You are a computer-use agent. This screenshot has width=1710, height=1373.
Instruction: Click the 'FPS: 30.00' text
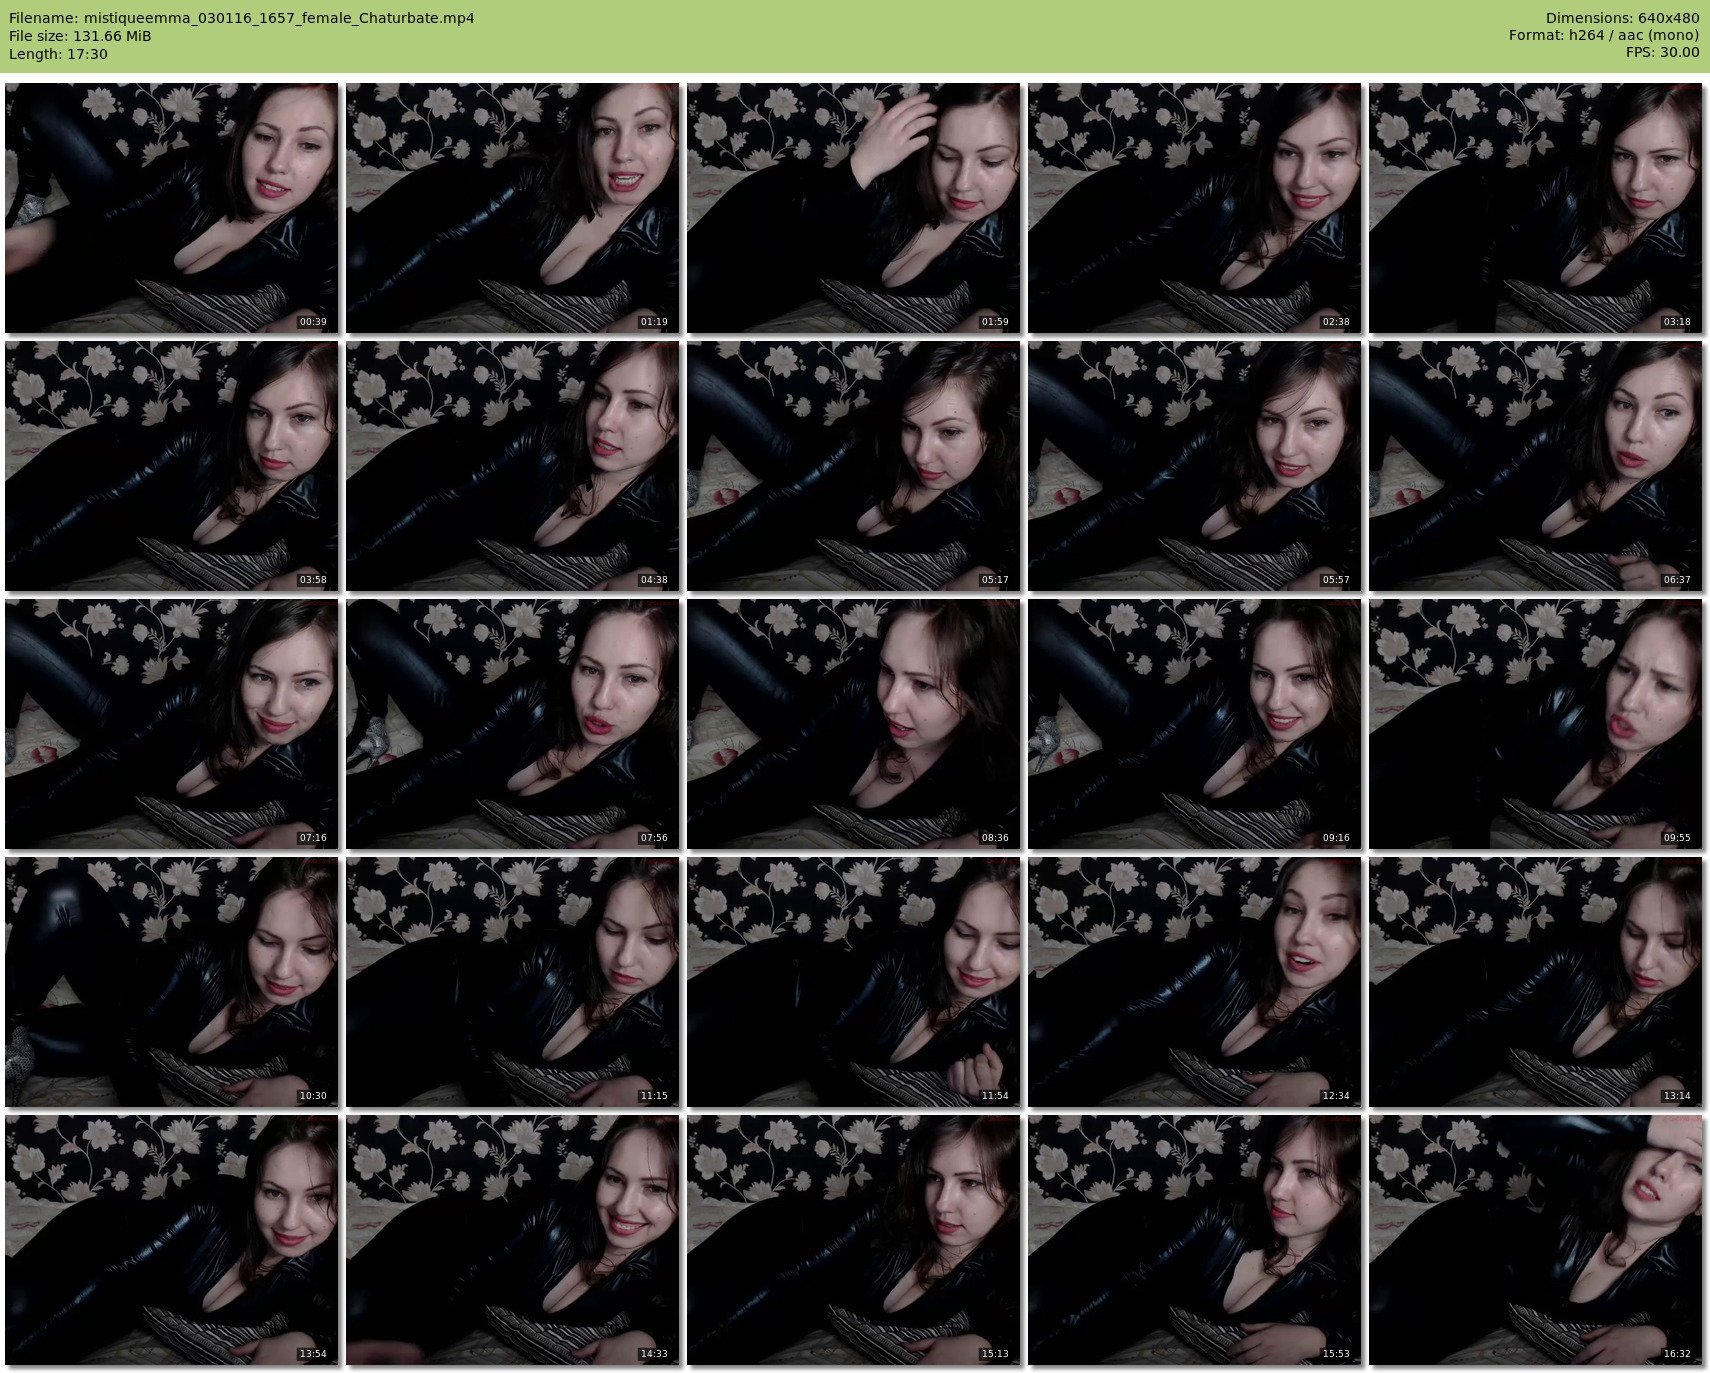1662,54
